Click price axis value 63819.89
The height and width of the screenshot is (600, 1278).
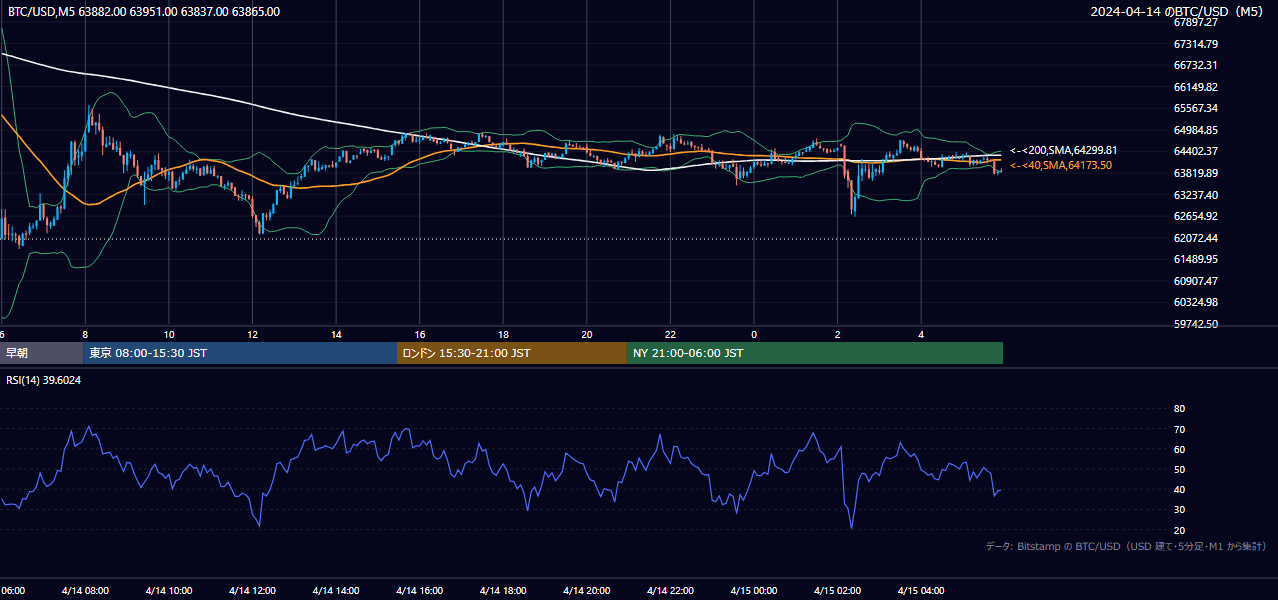click(x=1195, y=173)
